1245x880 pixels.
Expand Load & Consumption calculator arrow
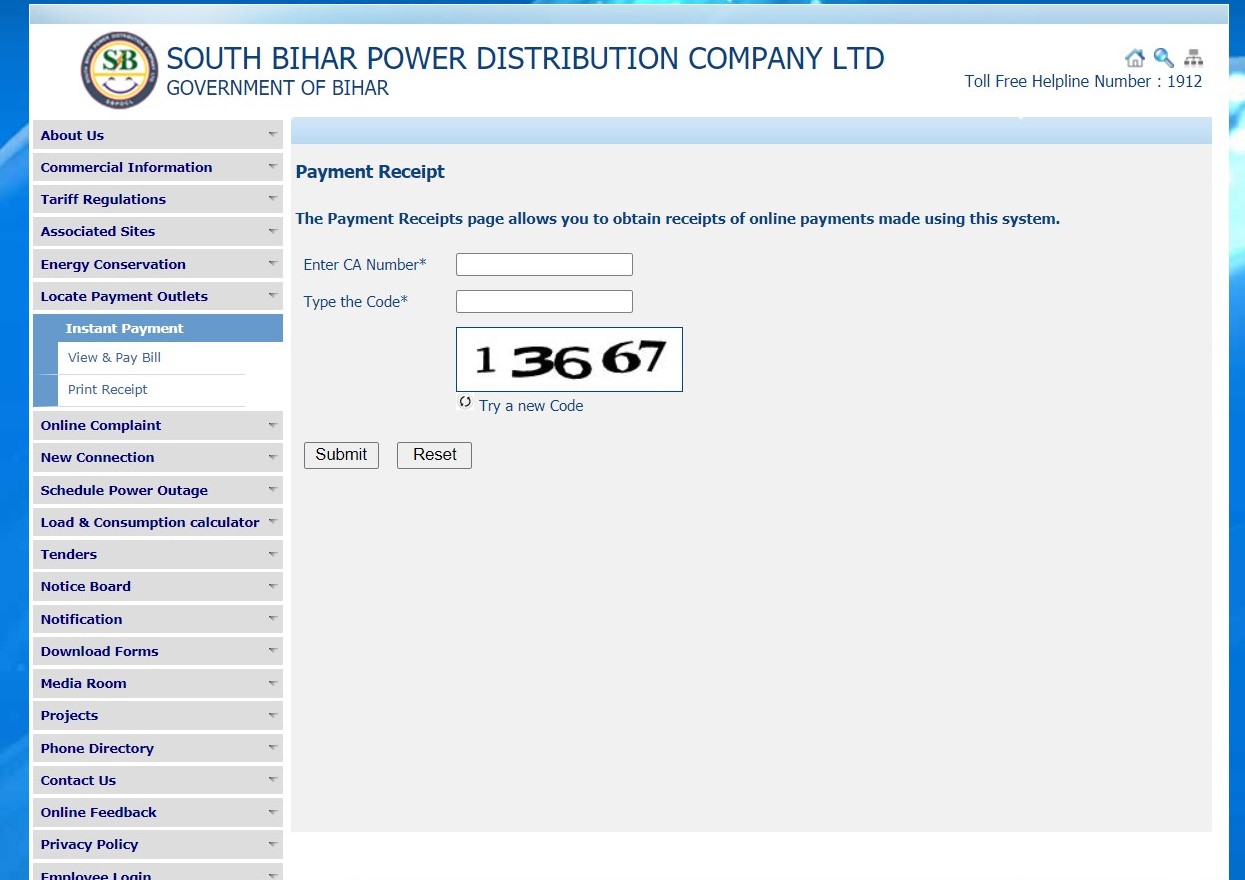(272, 521)
